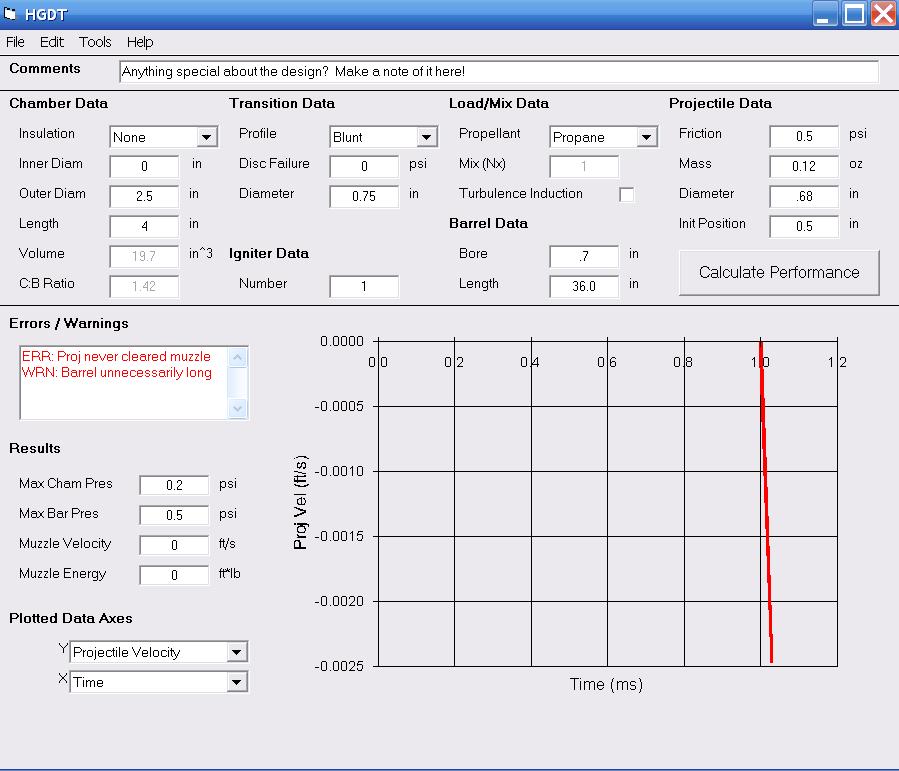
Task: Close the HGDT application window
Action: pos(883,13)
